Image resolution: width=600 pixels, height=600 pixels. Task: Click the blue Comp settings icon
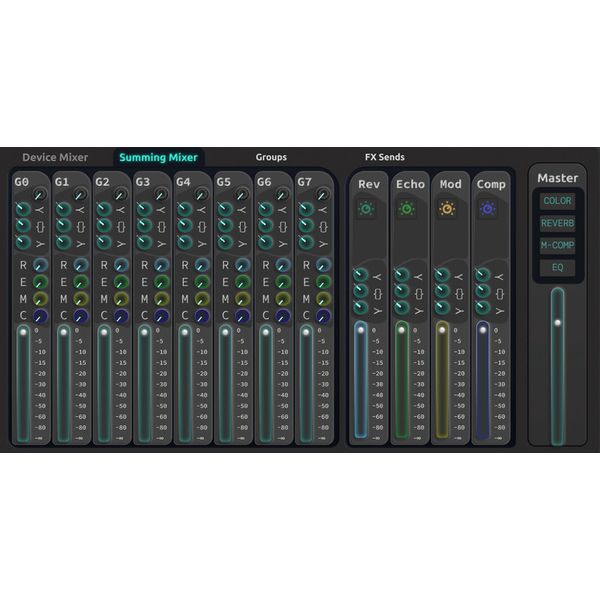[x=489, y=209]
